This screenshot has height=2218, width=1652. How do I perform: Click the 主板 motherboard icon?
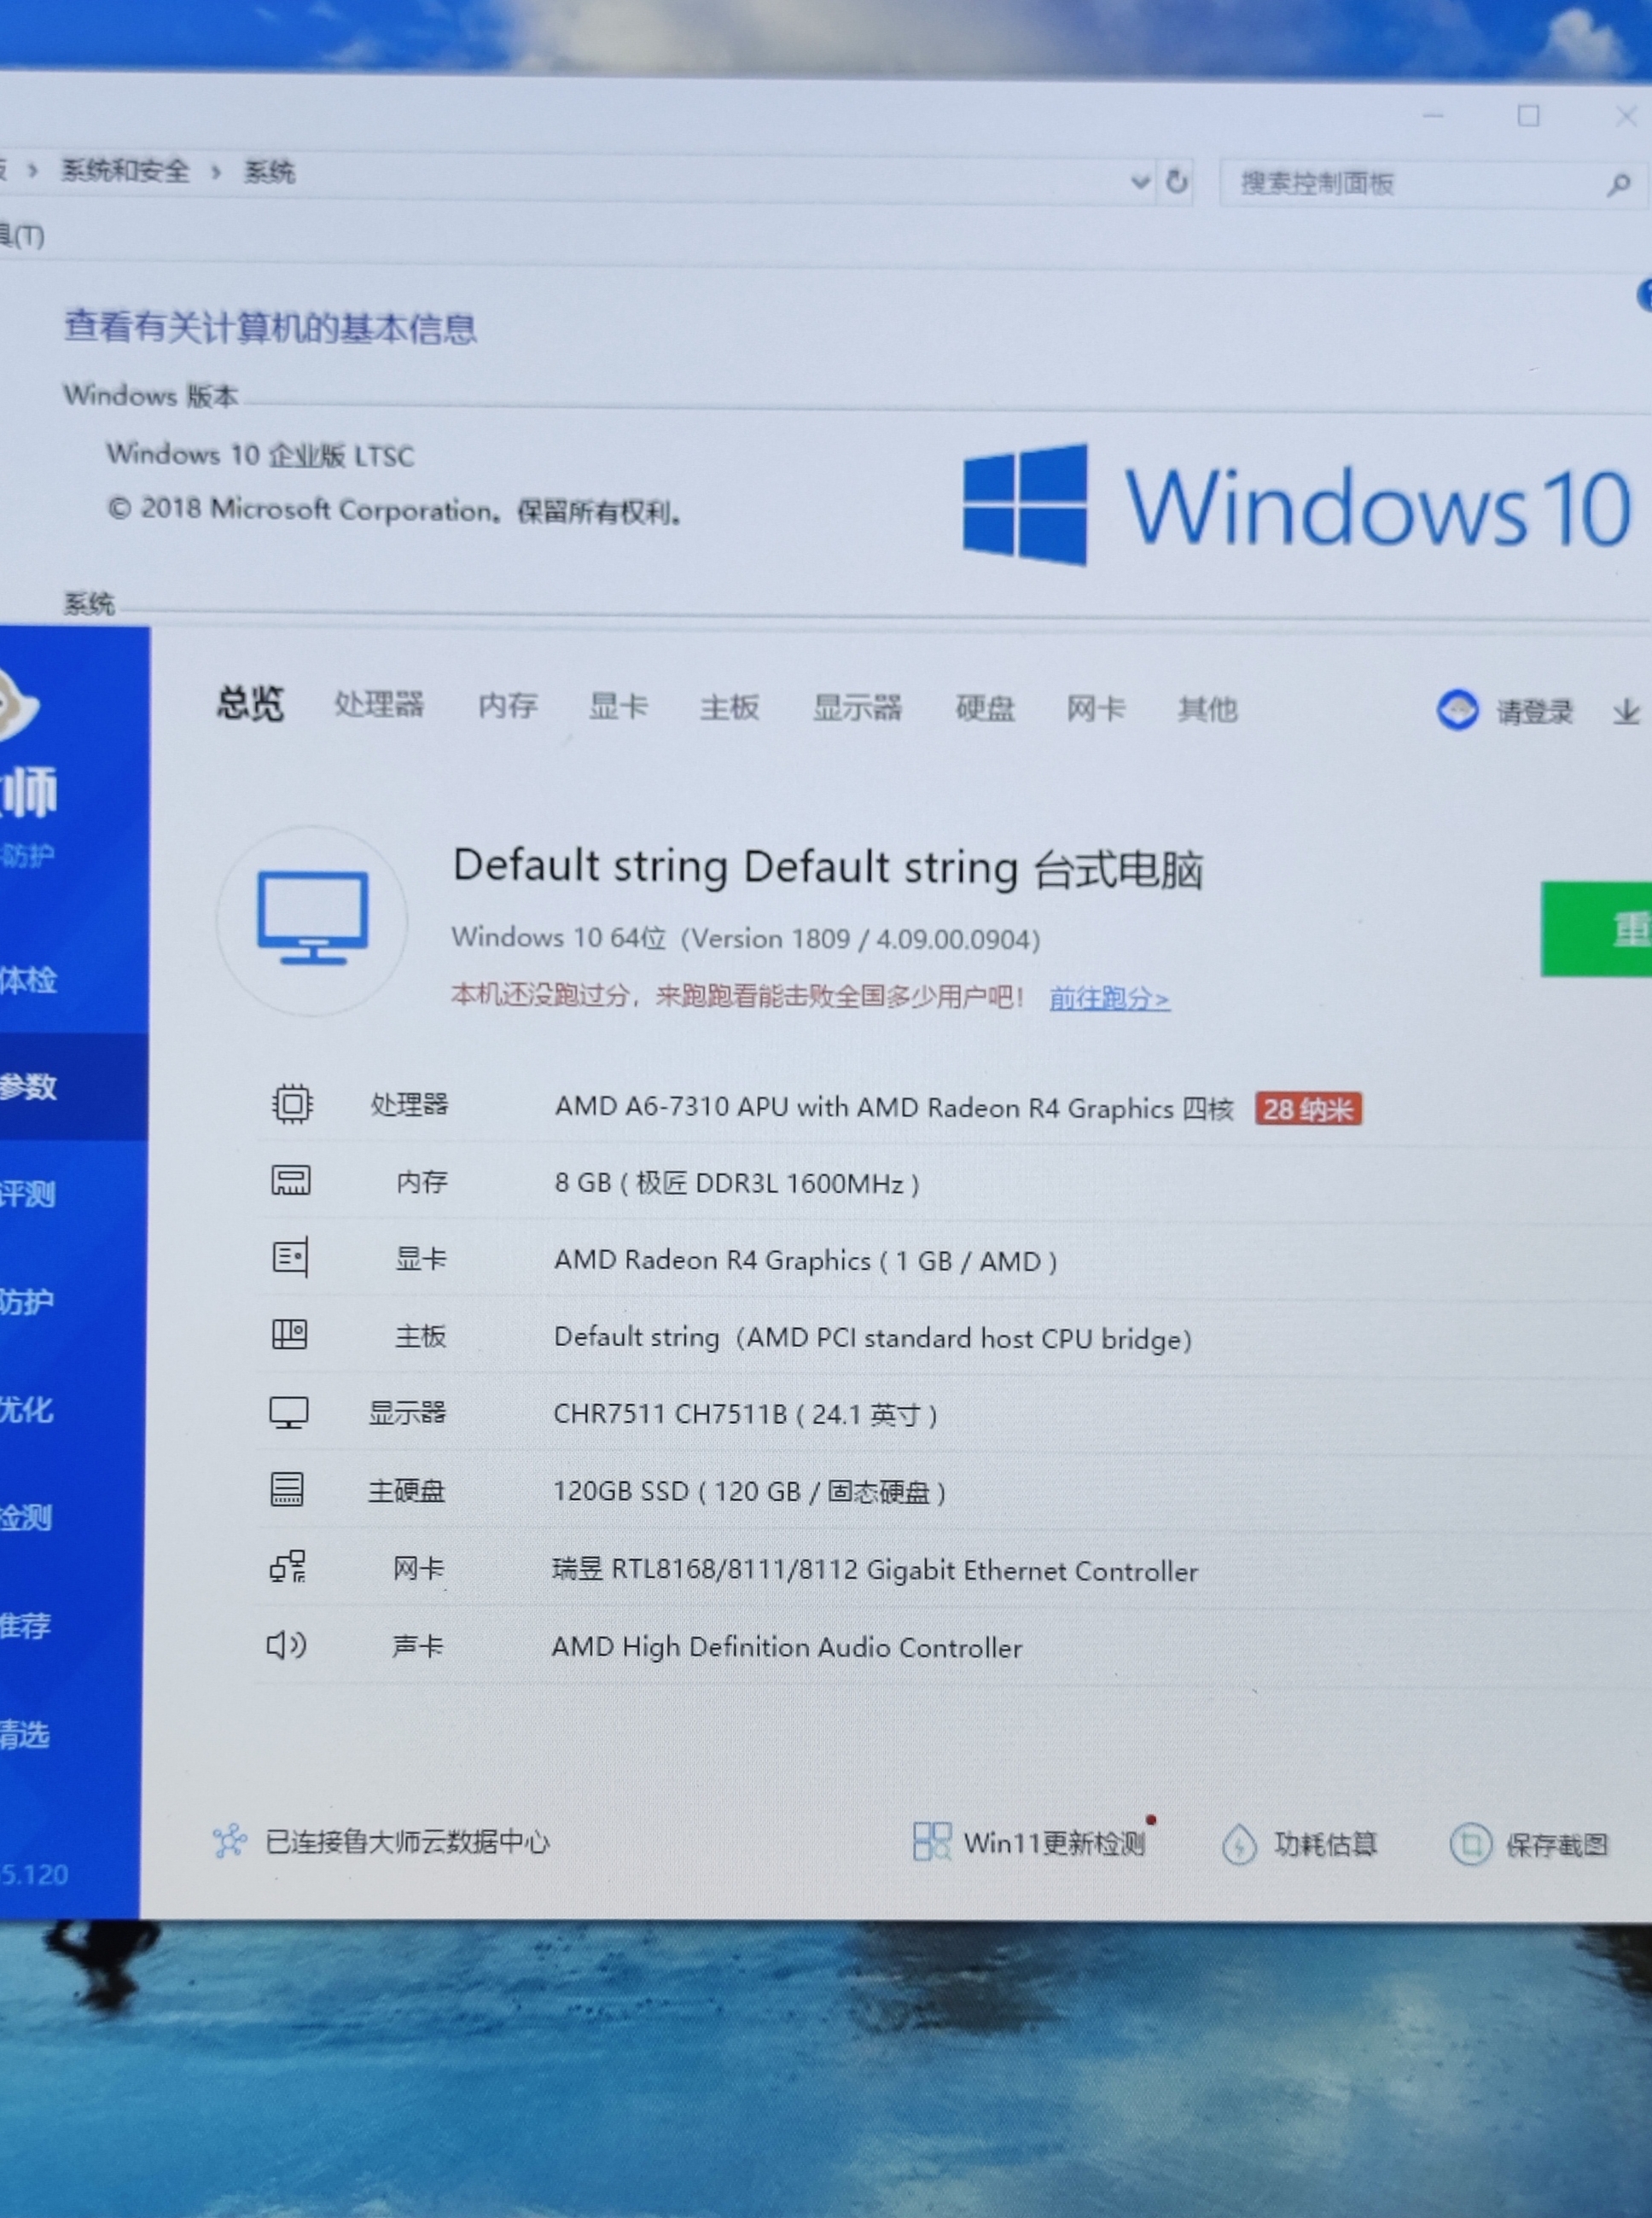[x=289, y=1334]
